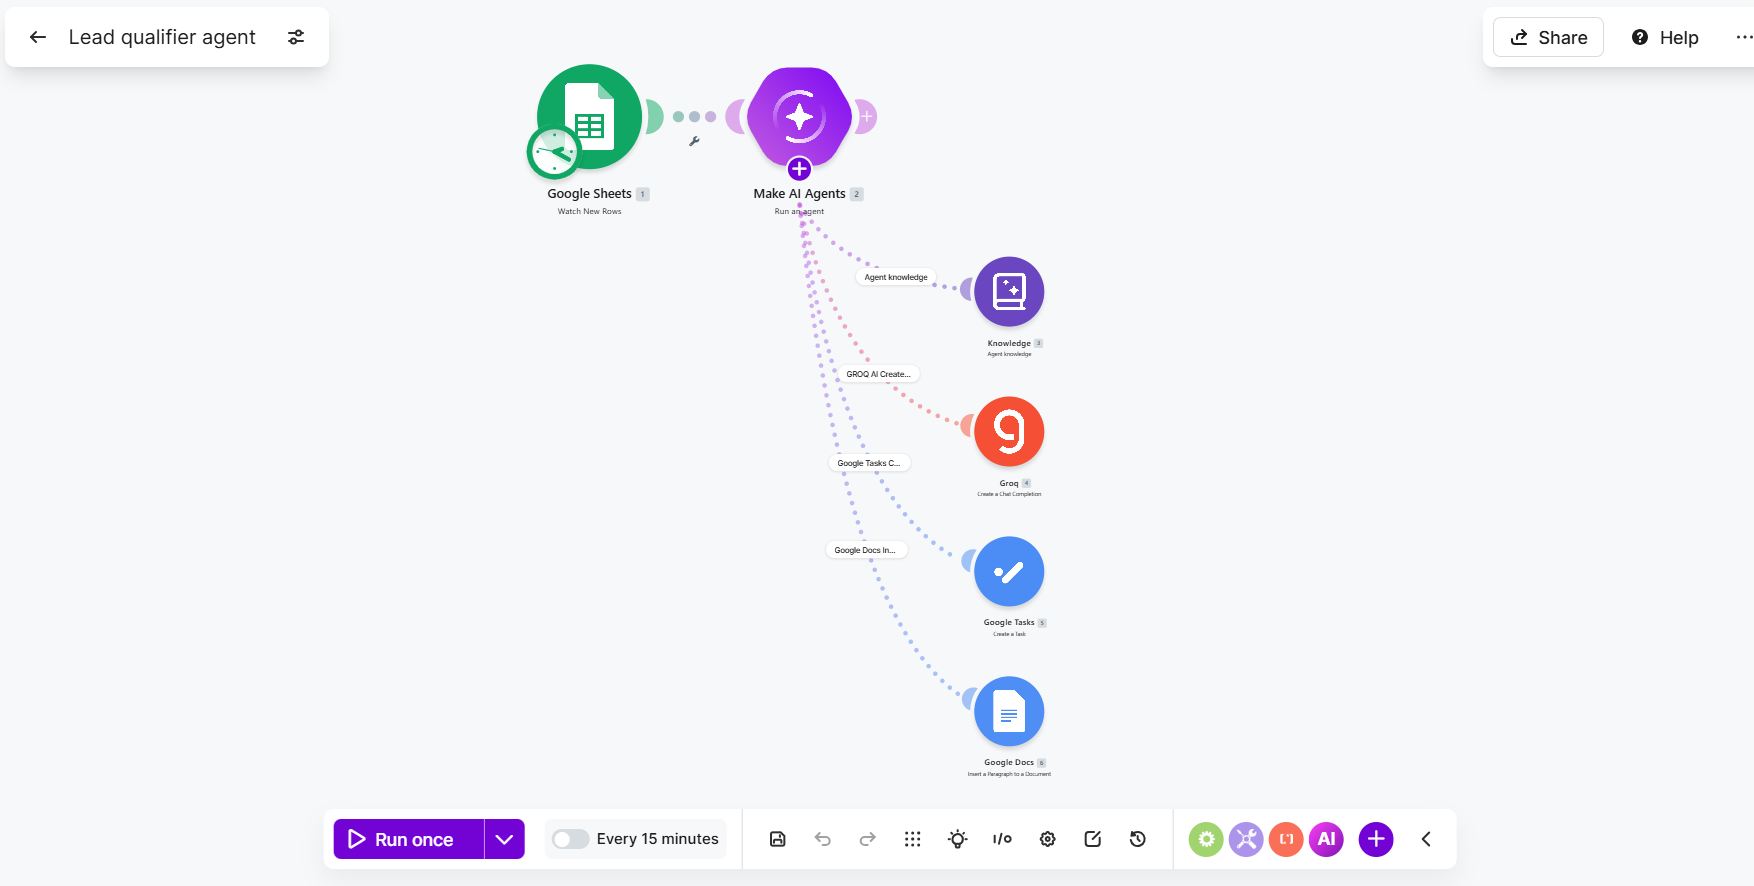Toggle the scenario scheduling switch

[570, 839]
